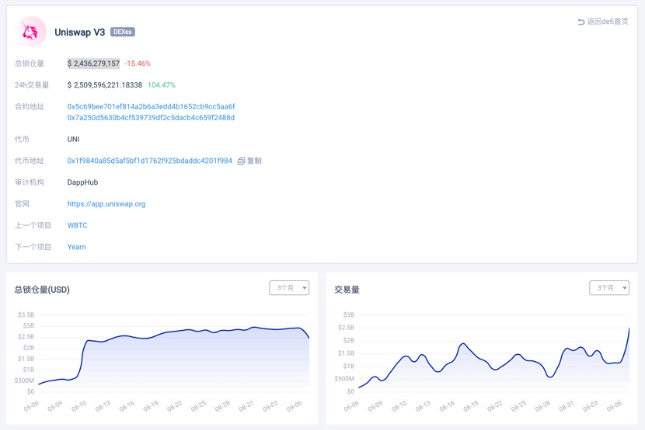
Task: Click 返回defi首页 link text
Action: (x=608, y=22)
